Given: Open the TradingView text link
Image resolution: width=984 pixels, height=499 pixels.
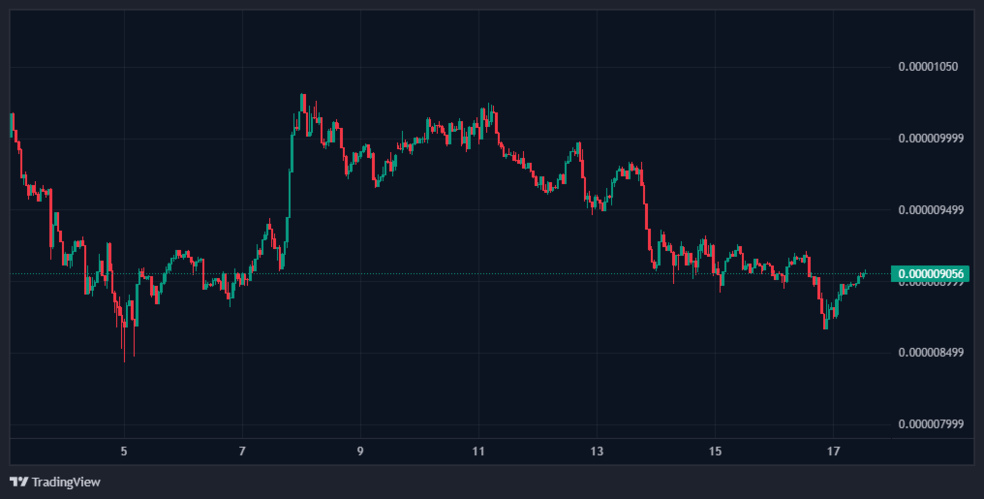Looking at the screenshot, I should (66, 482).
